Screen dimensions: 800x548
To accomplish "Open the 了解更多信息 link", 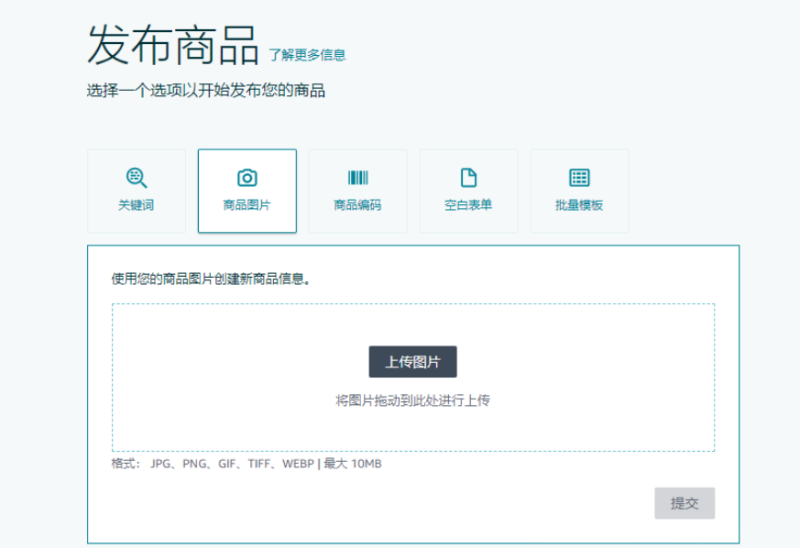I will (307, 55).
